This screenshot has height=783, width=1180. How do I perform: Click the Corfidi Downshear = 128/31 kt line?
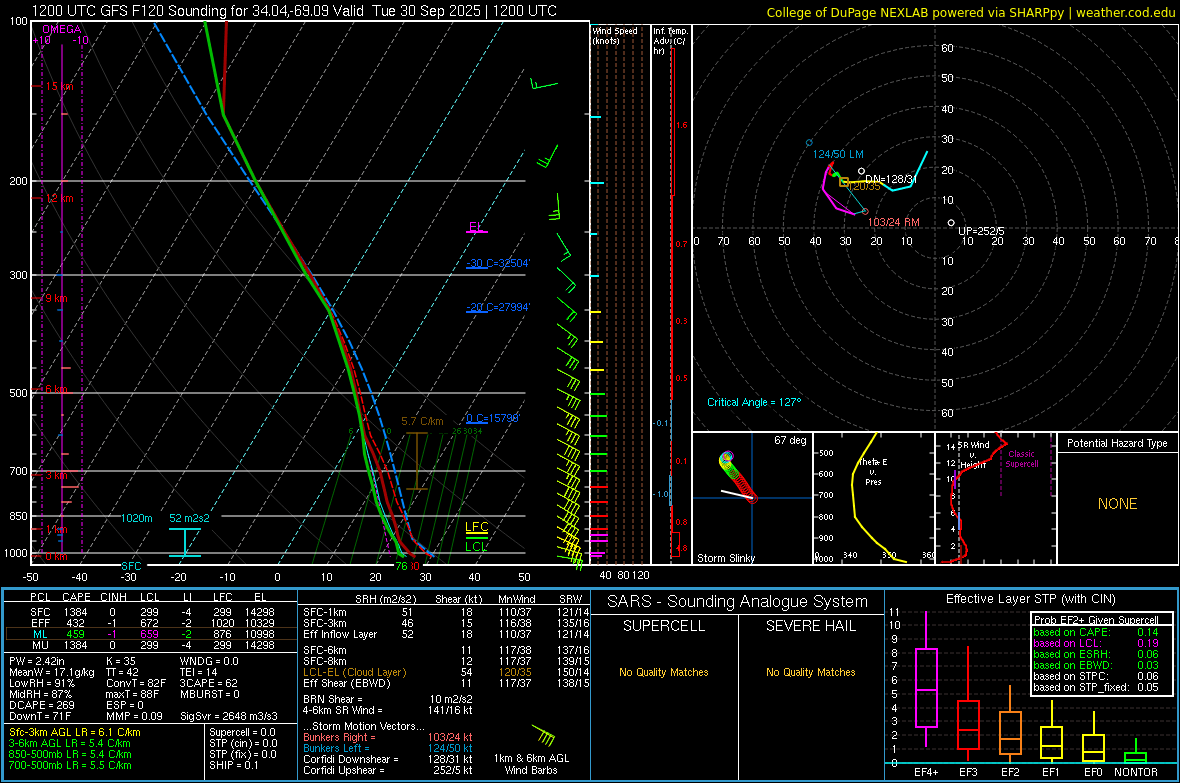click(388, 759)
